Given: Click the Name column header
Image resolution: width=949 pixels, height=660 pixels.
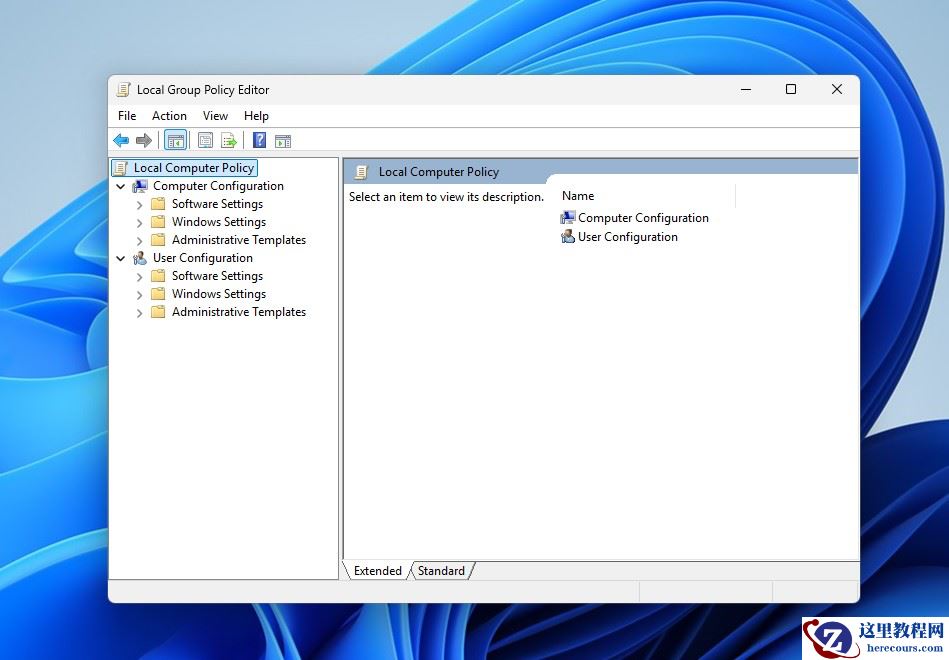Looking at the screenshot, I should pos(578,196).
